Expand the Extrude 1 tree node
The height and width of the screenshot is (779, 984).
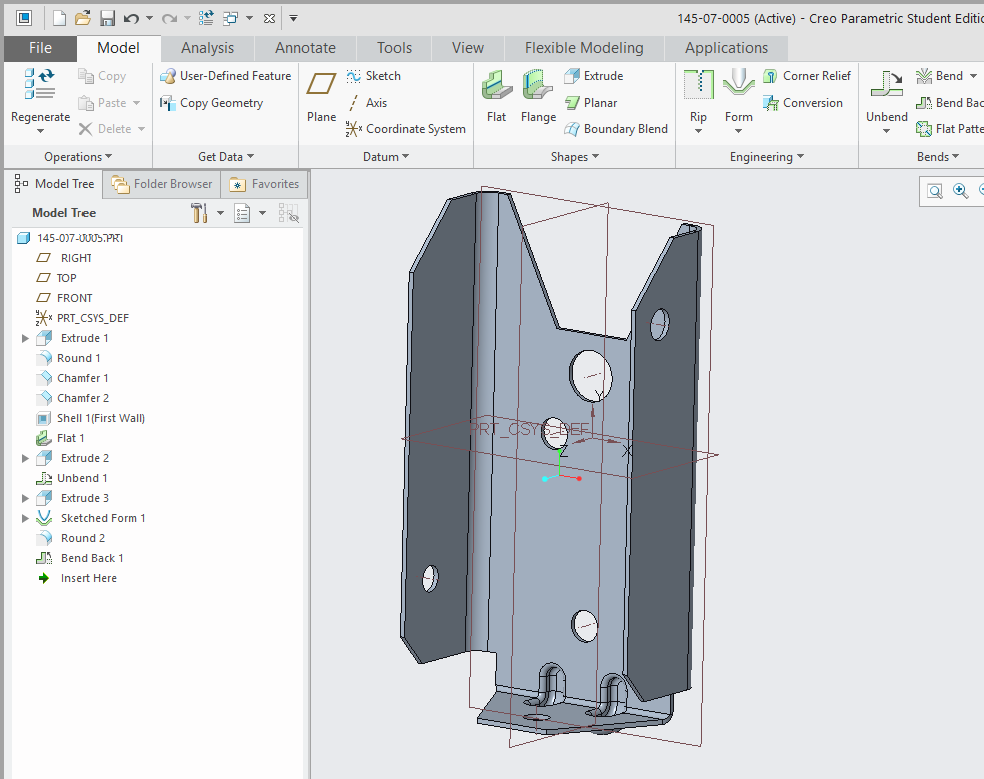22,337
